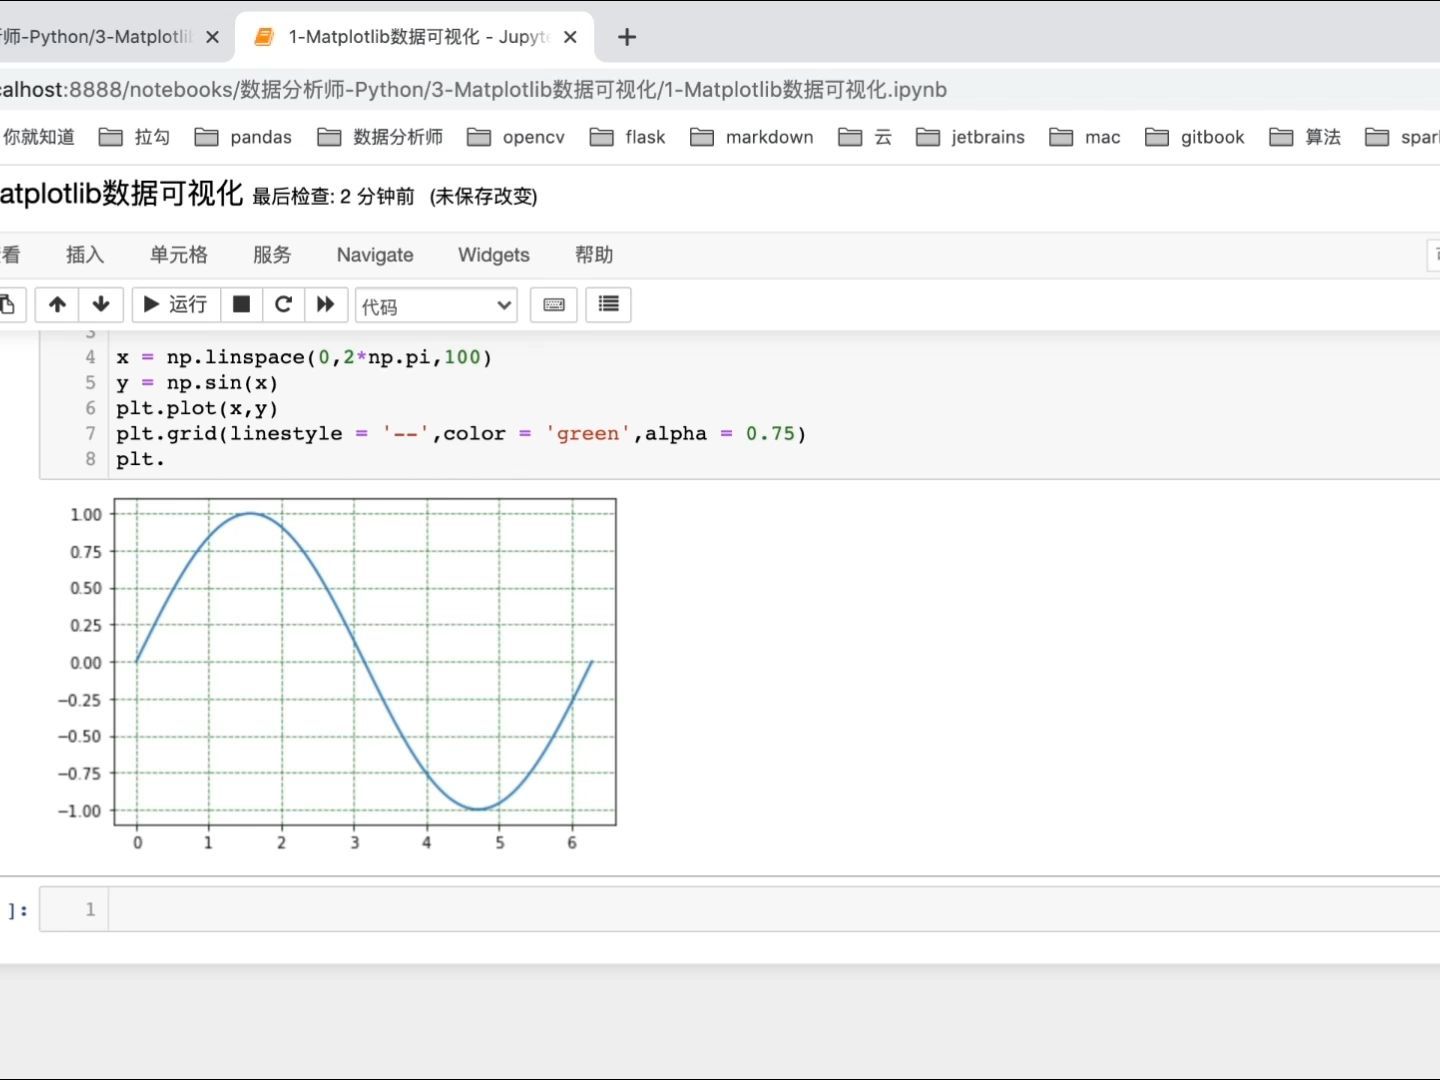1440x1080 pixels.
Task: Open the gitbook bookmark folder
Action: pyautogui.click(x=1195, y=137)
